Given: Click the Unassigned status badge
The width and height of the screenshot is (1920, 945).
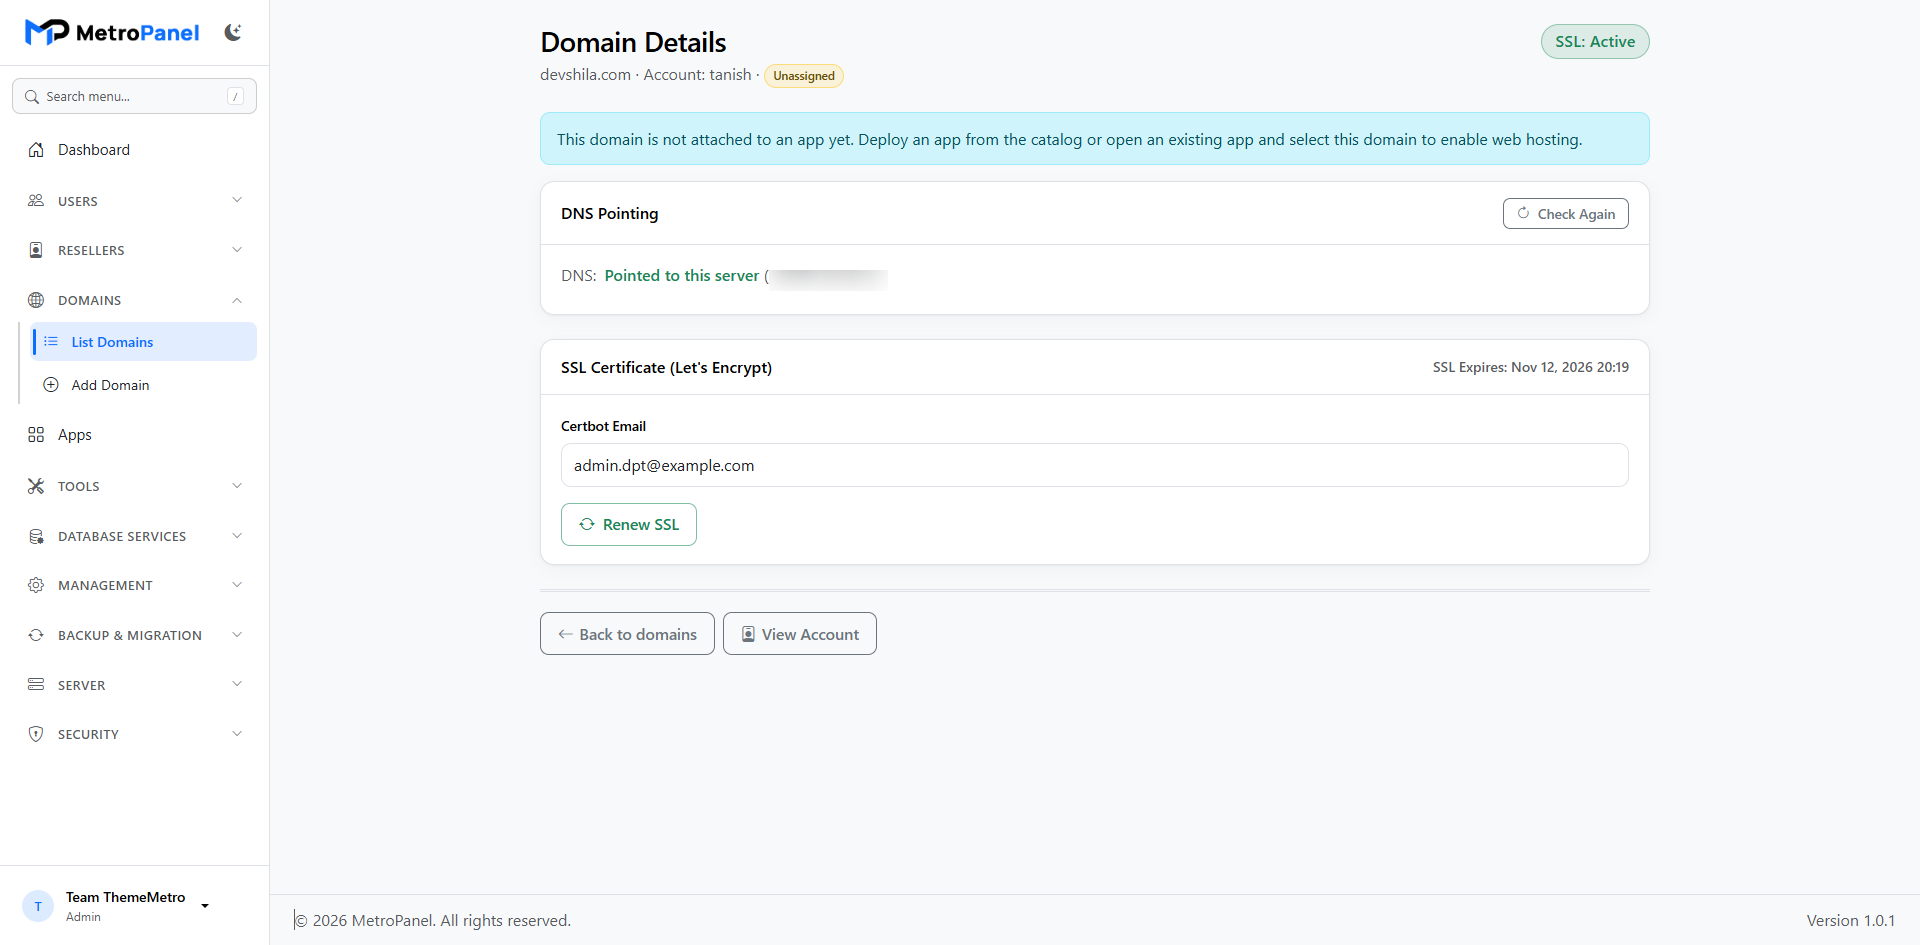Looking at the screenshot, I should tap(804, 76).
